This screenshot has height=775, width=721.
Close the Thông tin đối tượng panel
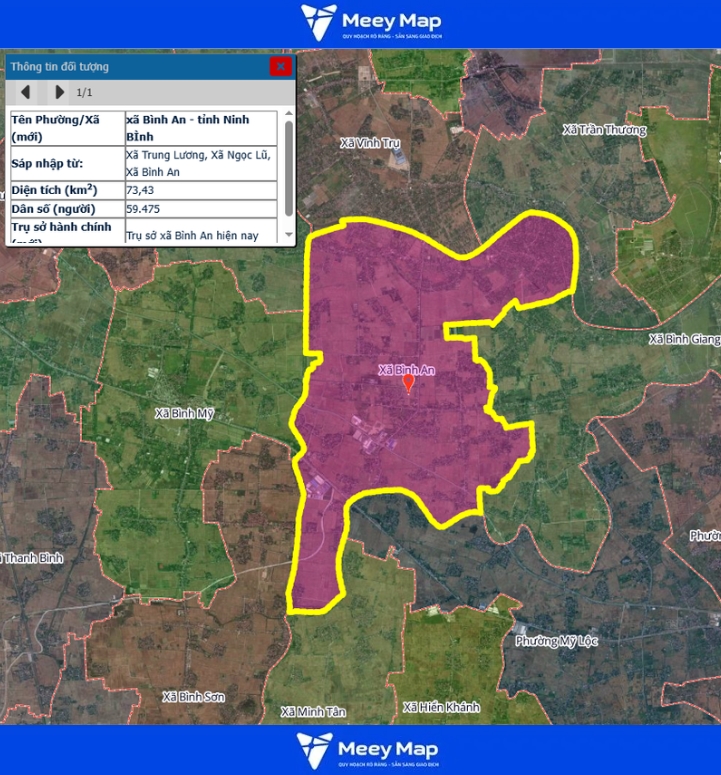tap(280, 67)
